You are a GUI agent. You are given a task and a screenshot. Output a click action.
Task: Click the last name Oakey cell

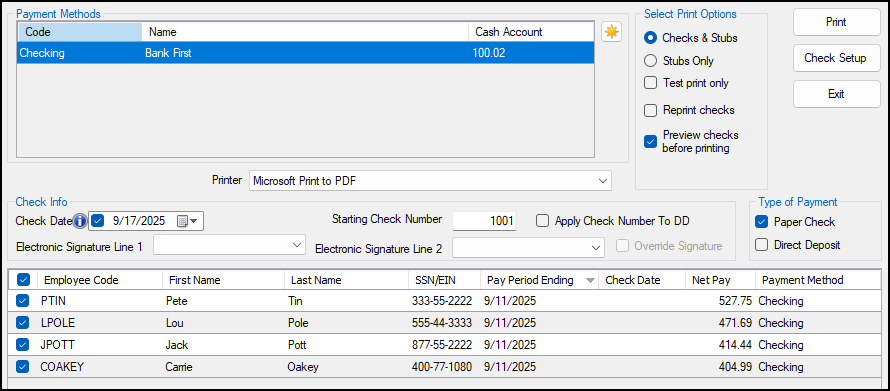pos(303,367)
